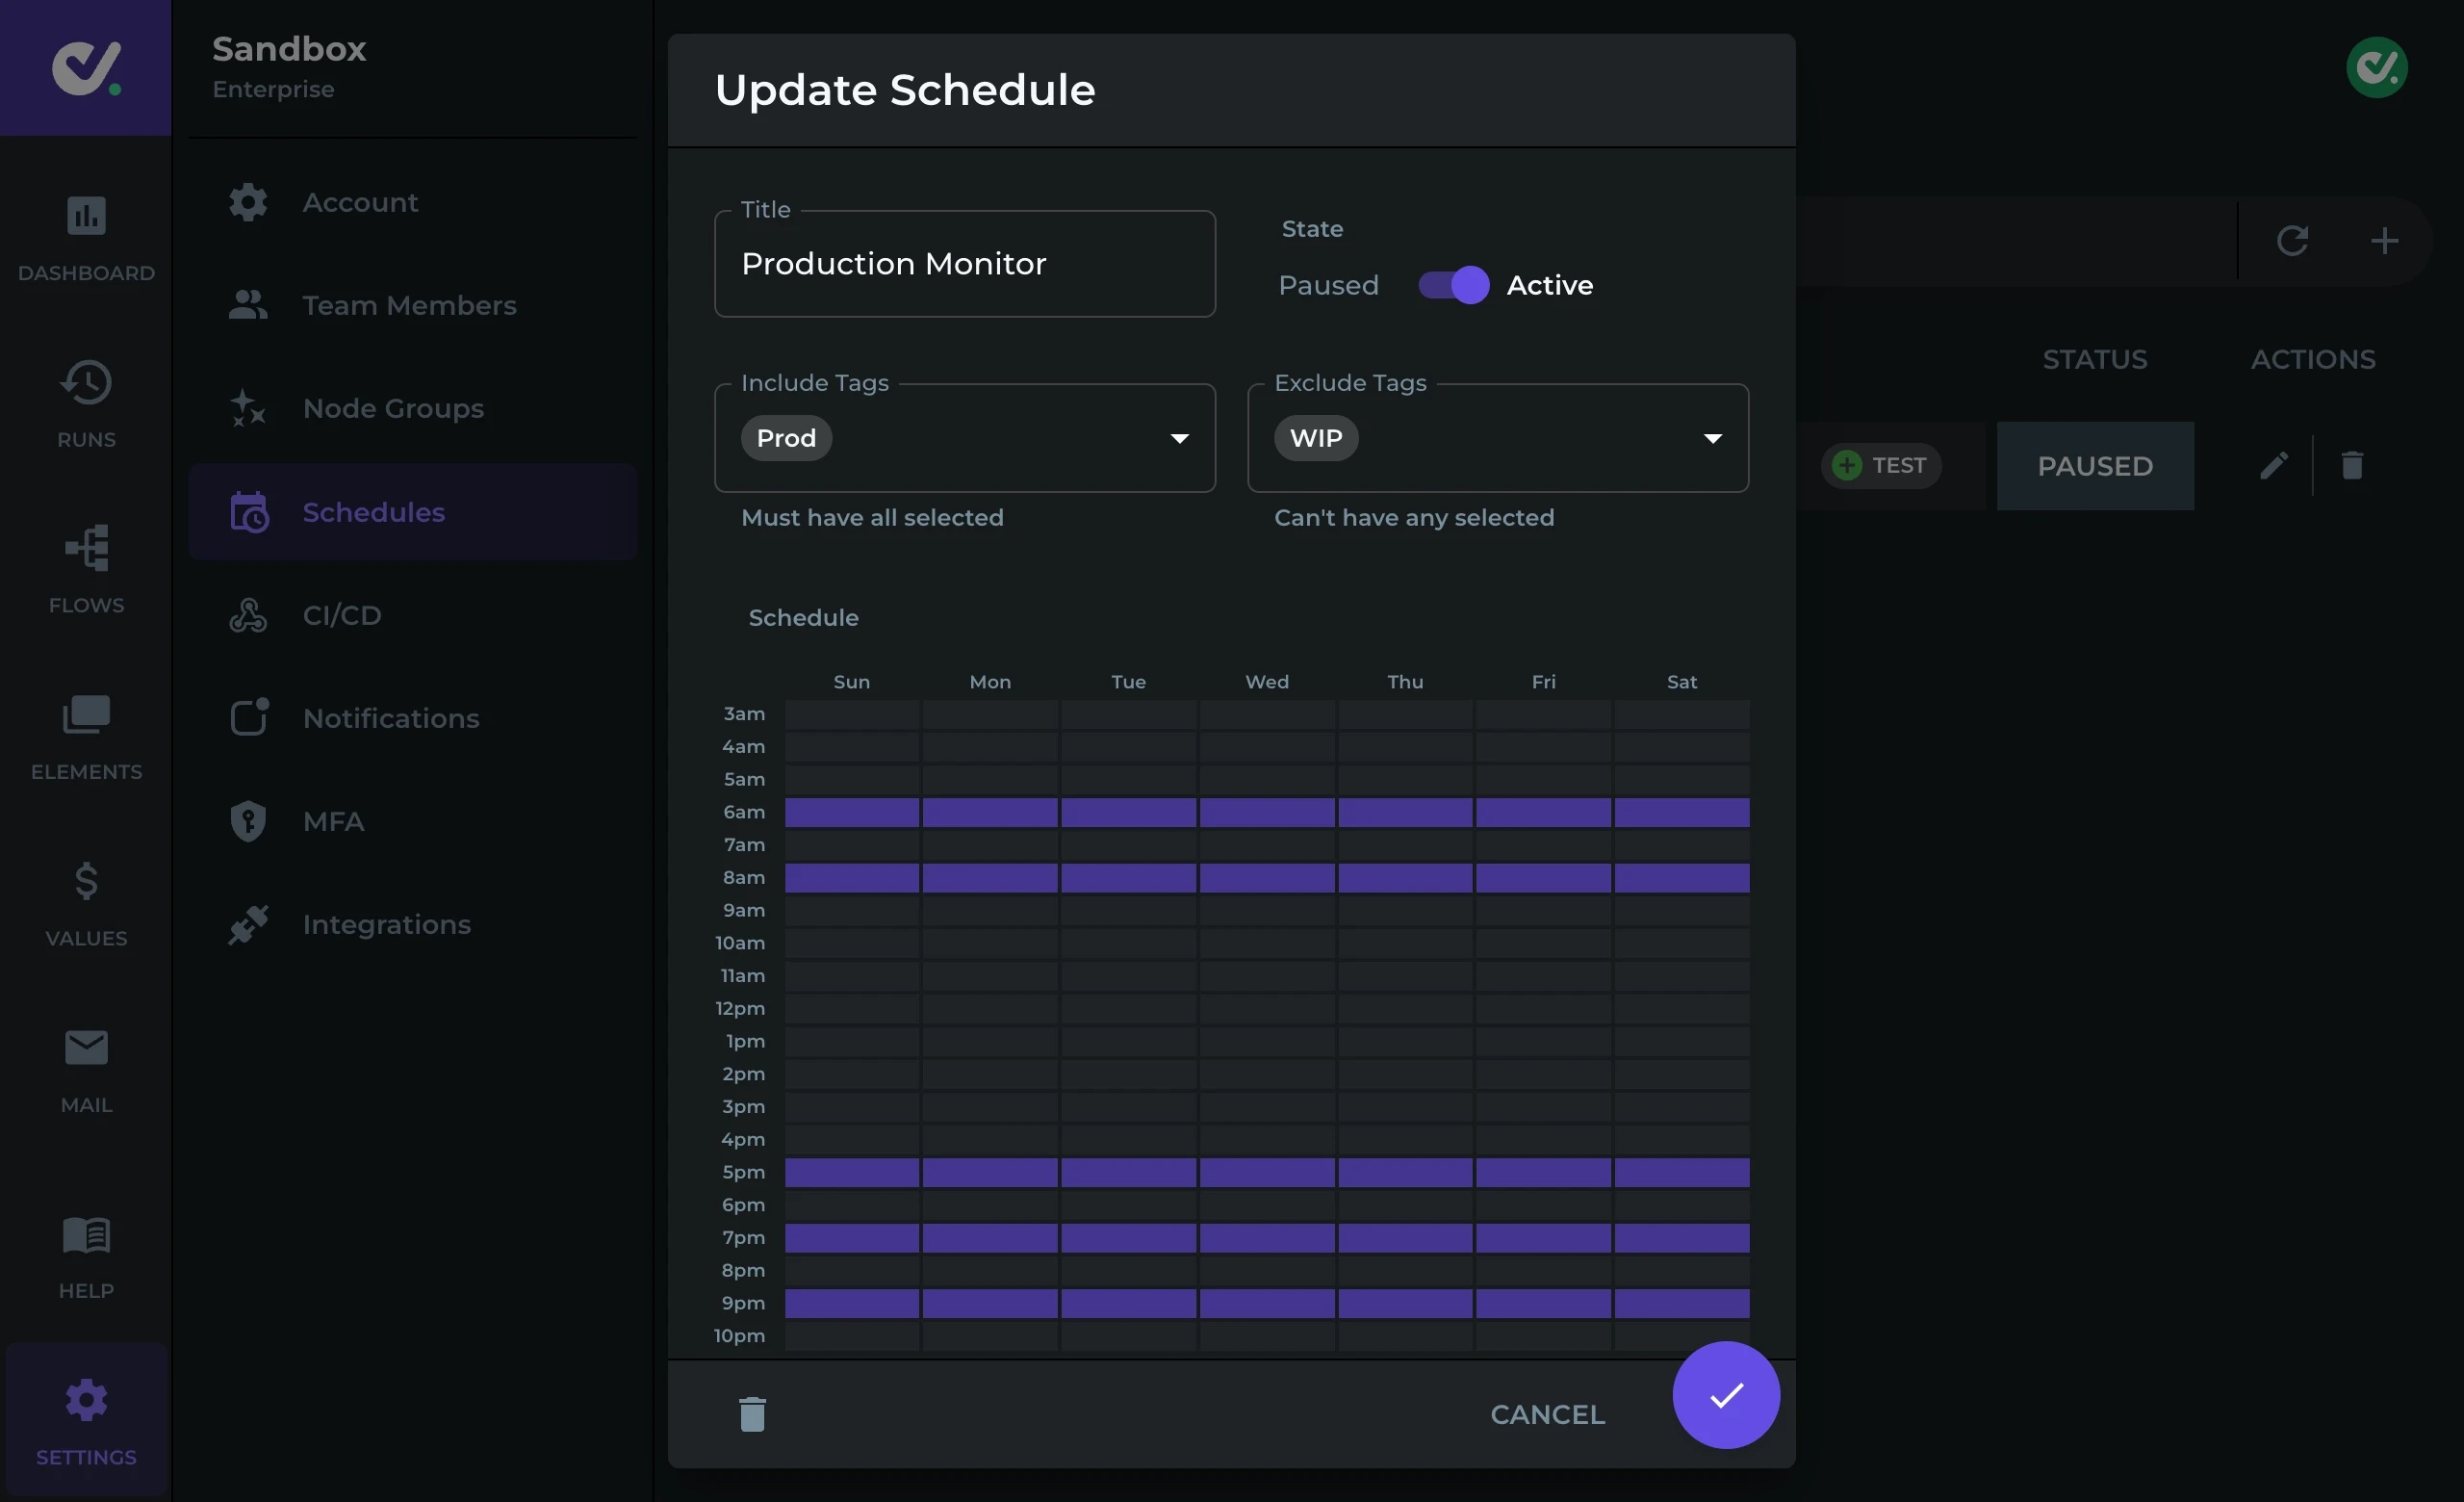Expand the Include Tags dropdown

(x=1179, y=437)
